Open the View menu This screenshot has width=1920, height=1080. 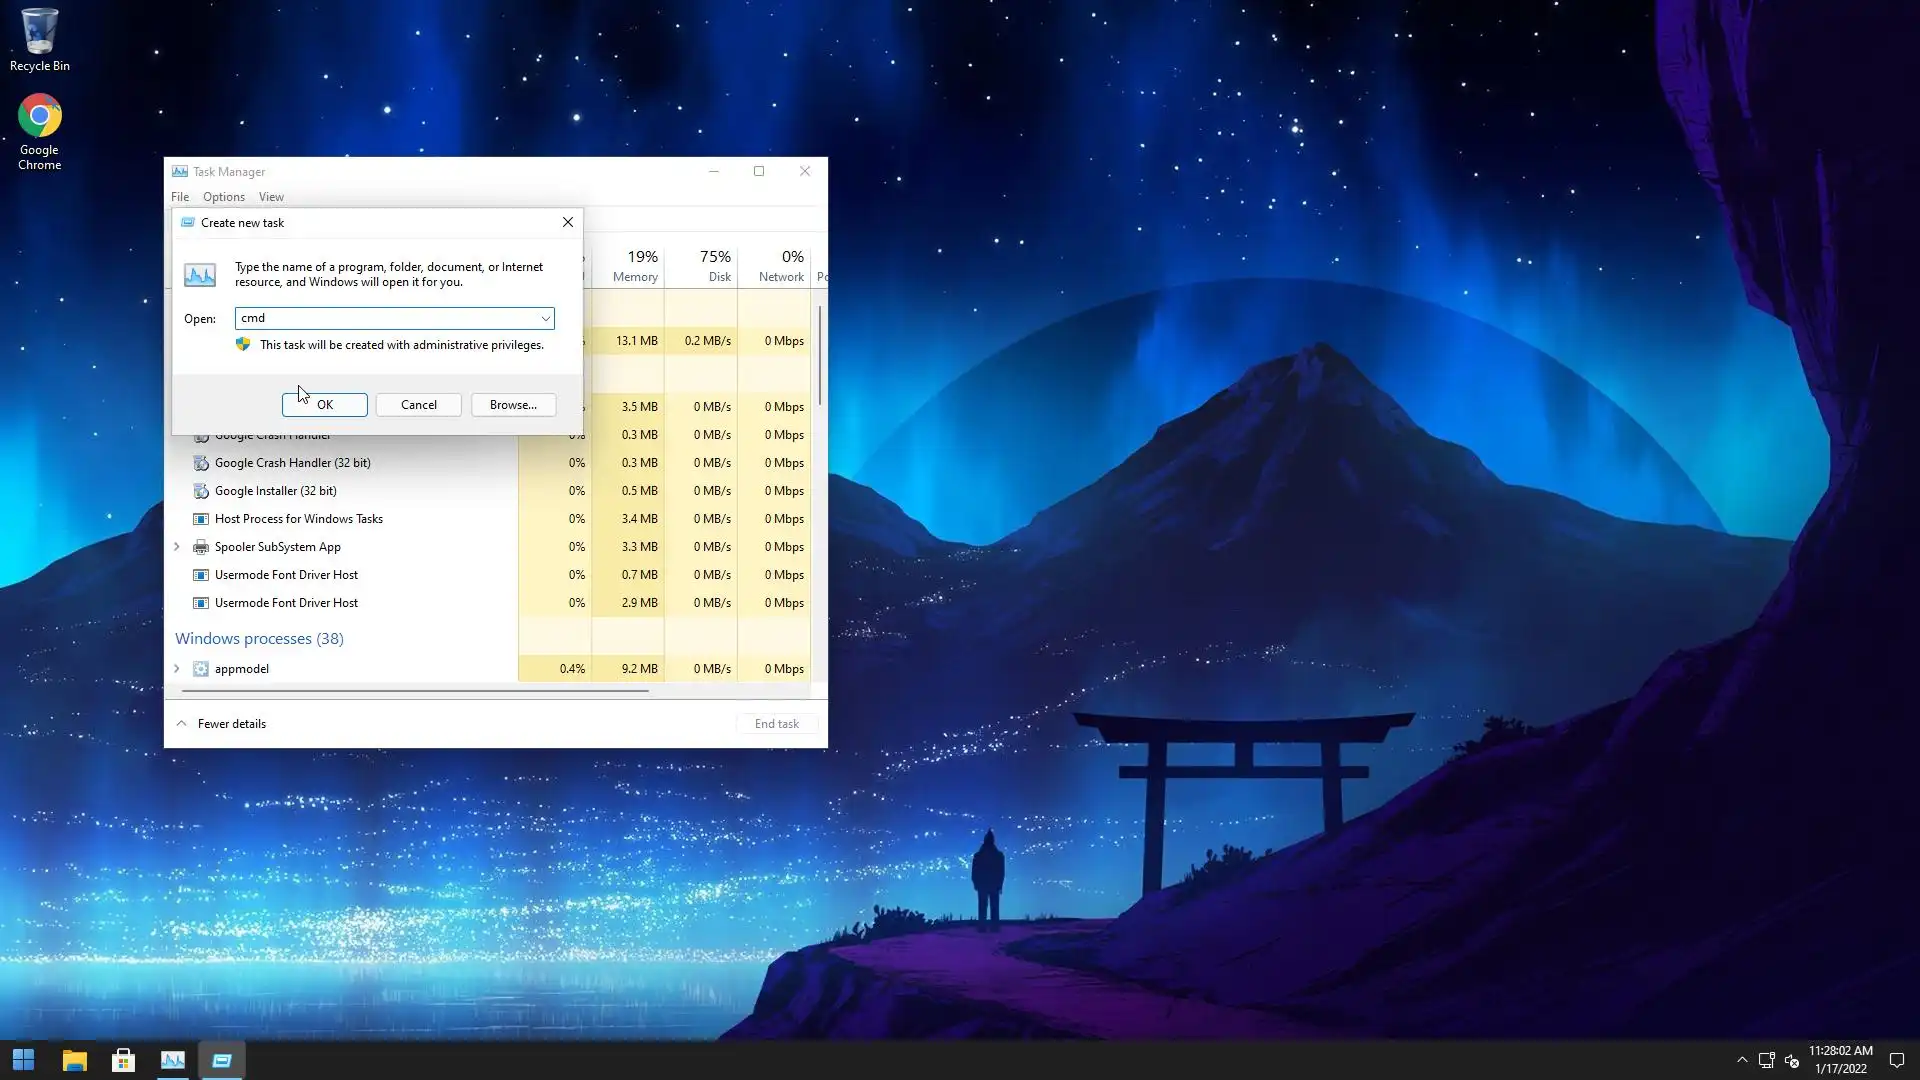(271, 197)
